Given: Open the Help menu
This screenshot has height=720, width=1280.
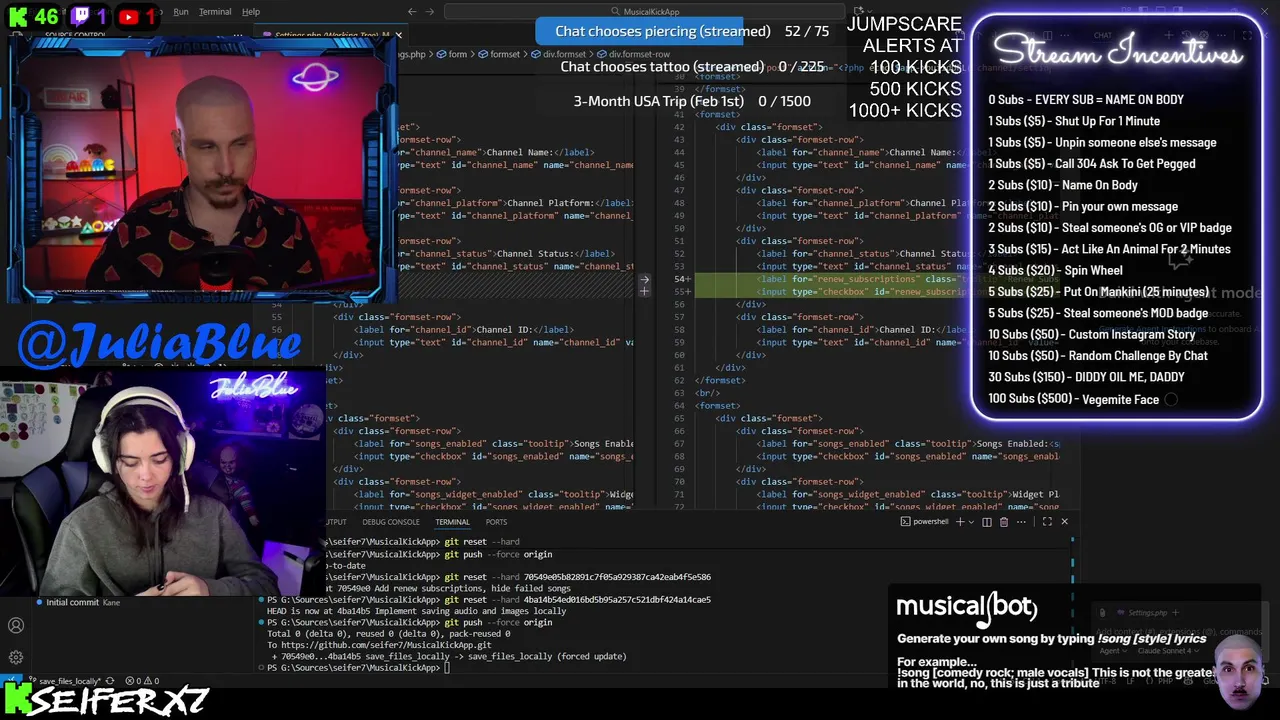Looking at the screenshot, I should [251, 12].
